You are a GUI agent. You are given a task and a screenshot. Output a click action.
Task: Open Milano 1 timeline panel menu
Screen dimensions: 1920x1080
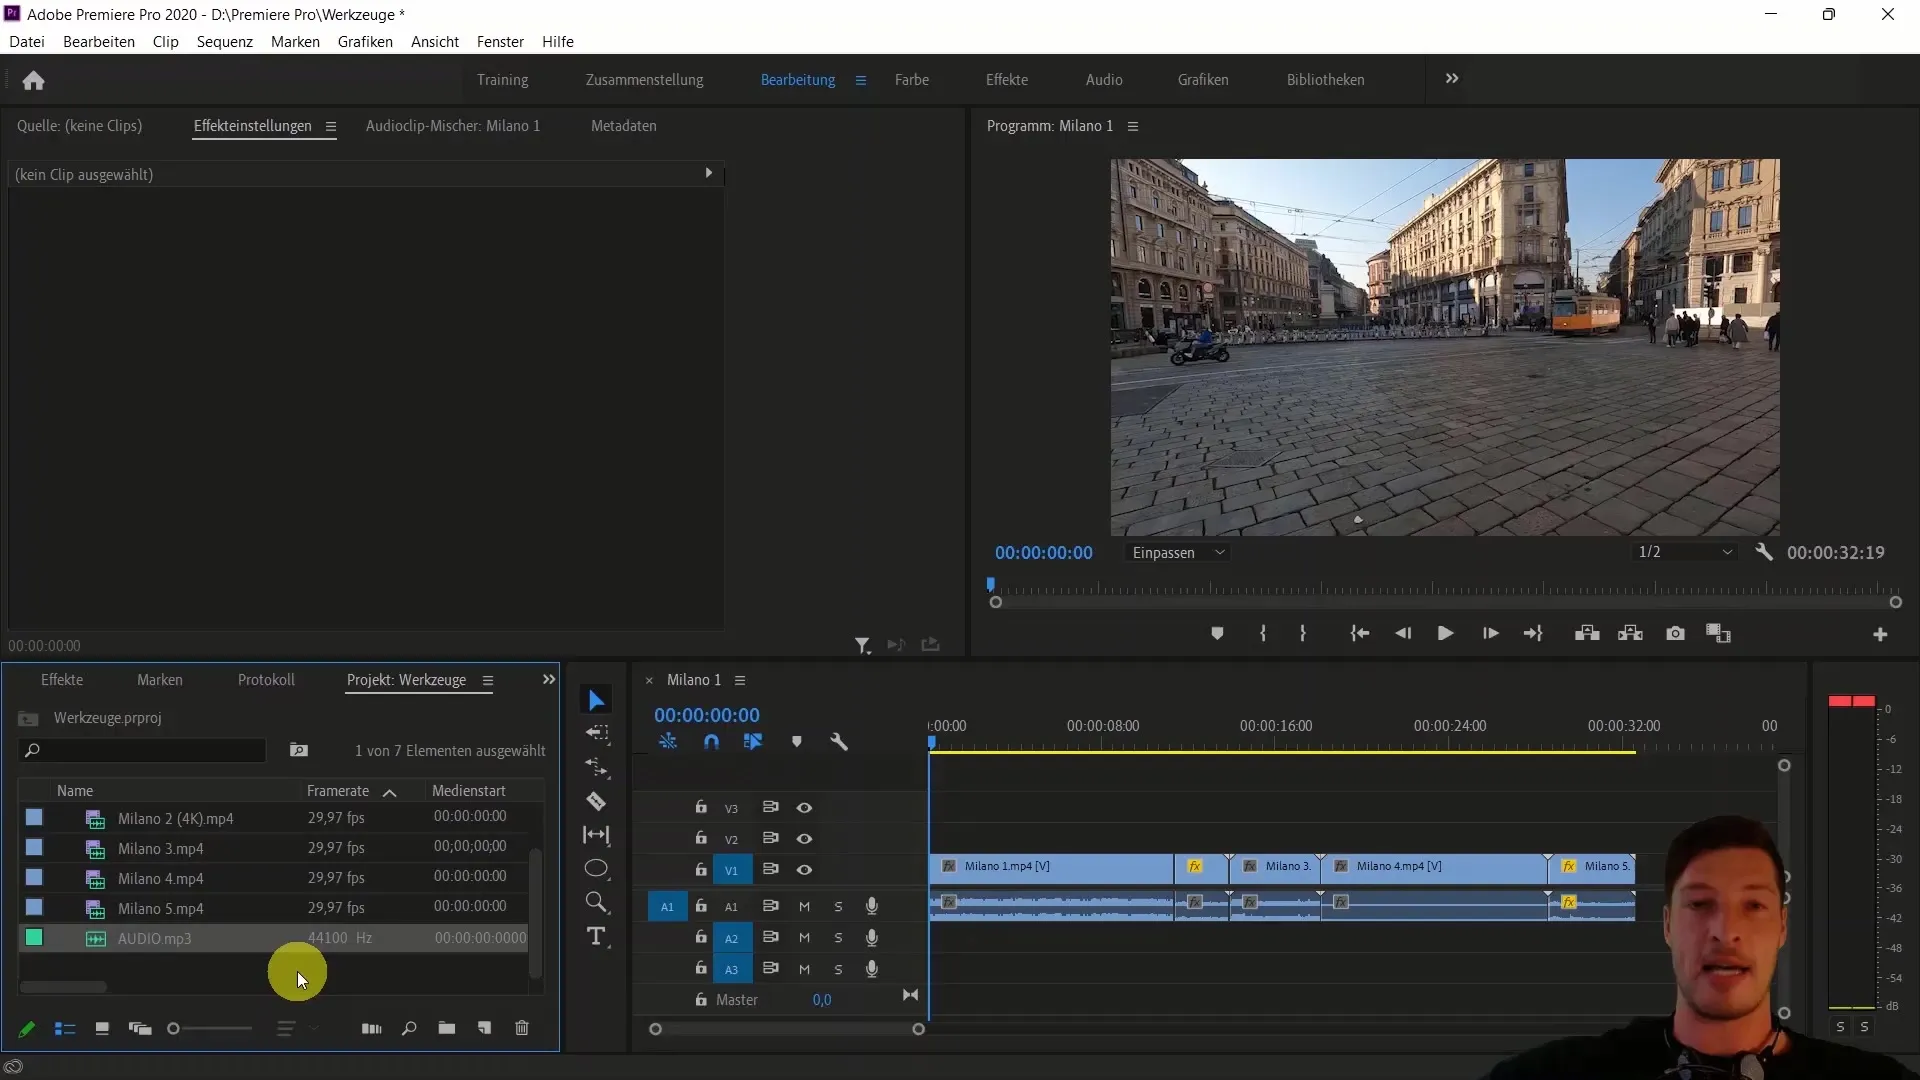click(740, 680)
